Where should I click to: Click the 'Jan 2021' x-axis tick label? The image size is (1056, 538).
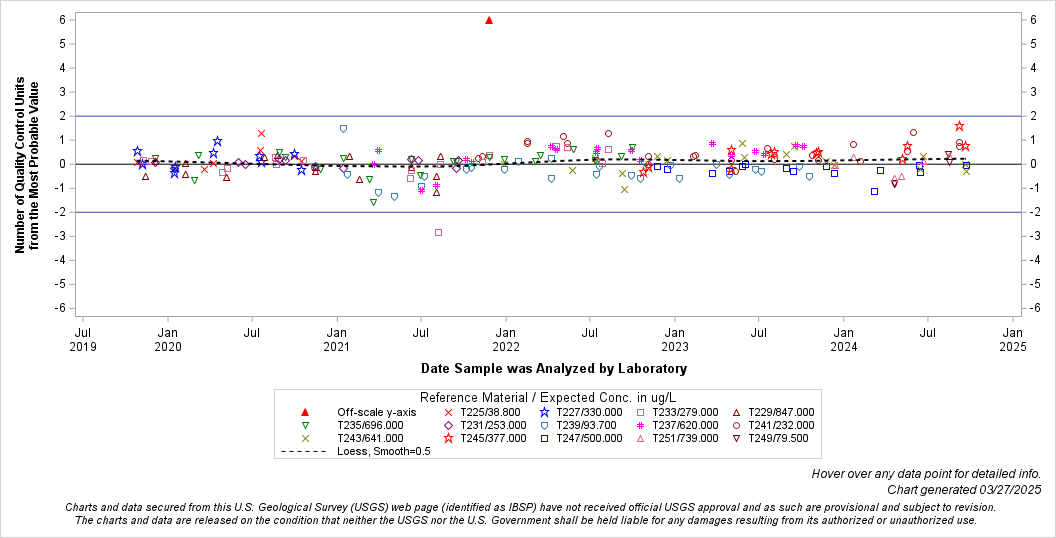(x=337, y=339)
